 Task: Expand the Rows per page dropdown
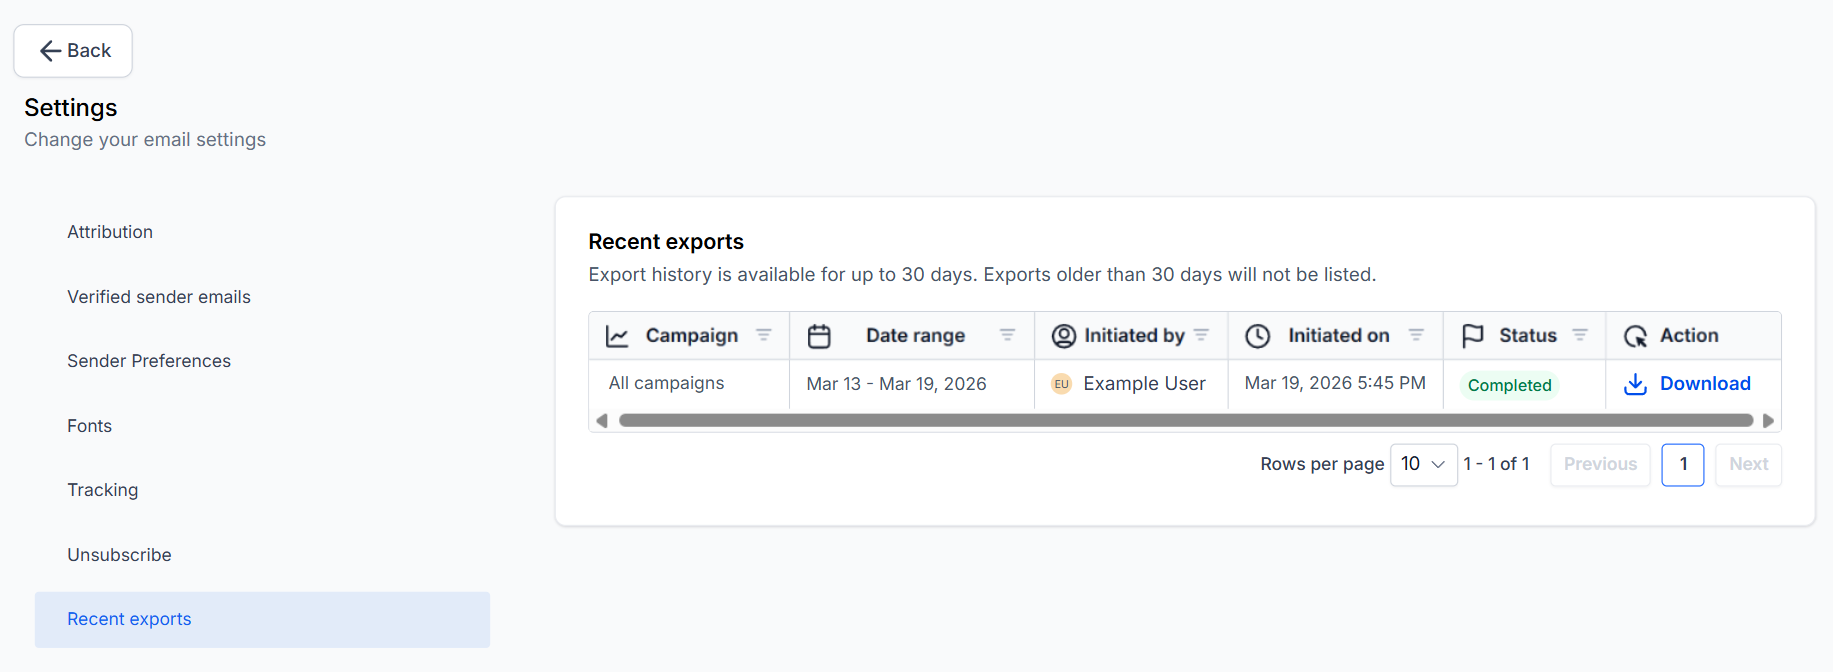point(1423,464)
